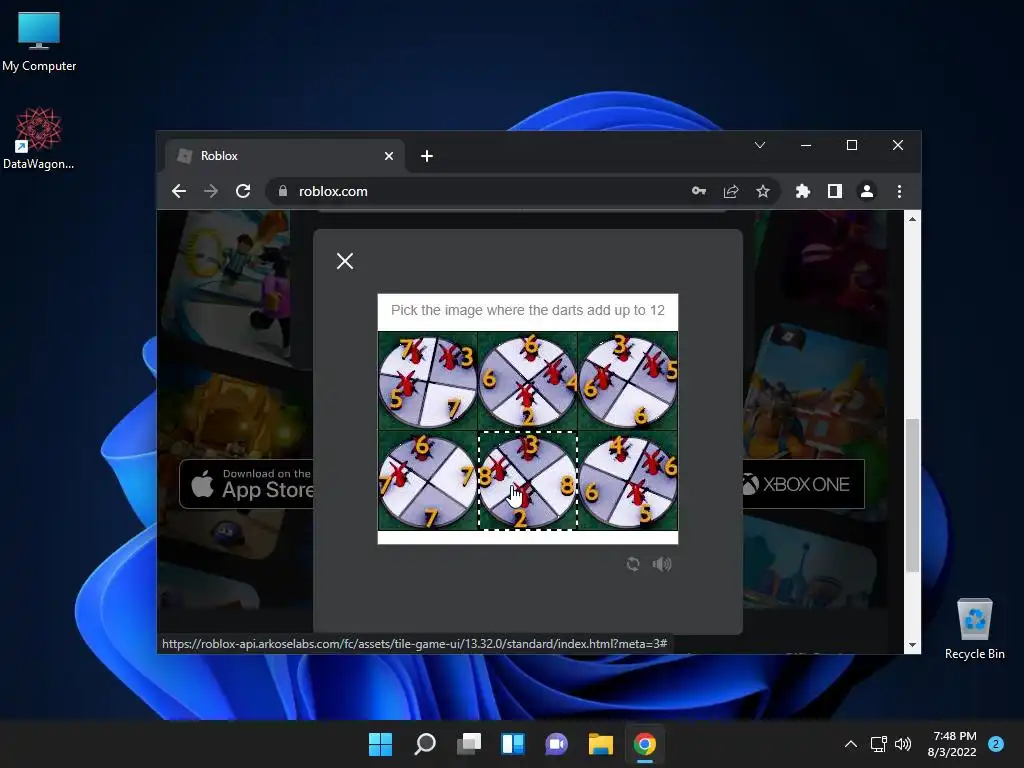Pick the dartboard showing 6, 7, 7, 7
Screen dimensions: 1024x768
428,481
